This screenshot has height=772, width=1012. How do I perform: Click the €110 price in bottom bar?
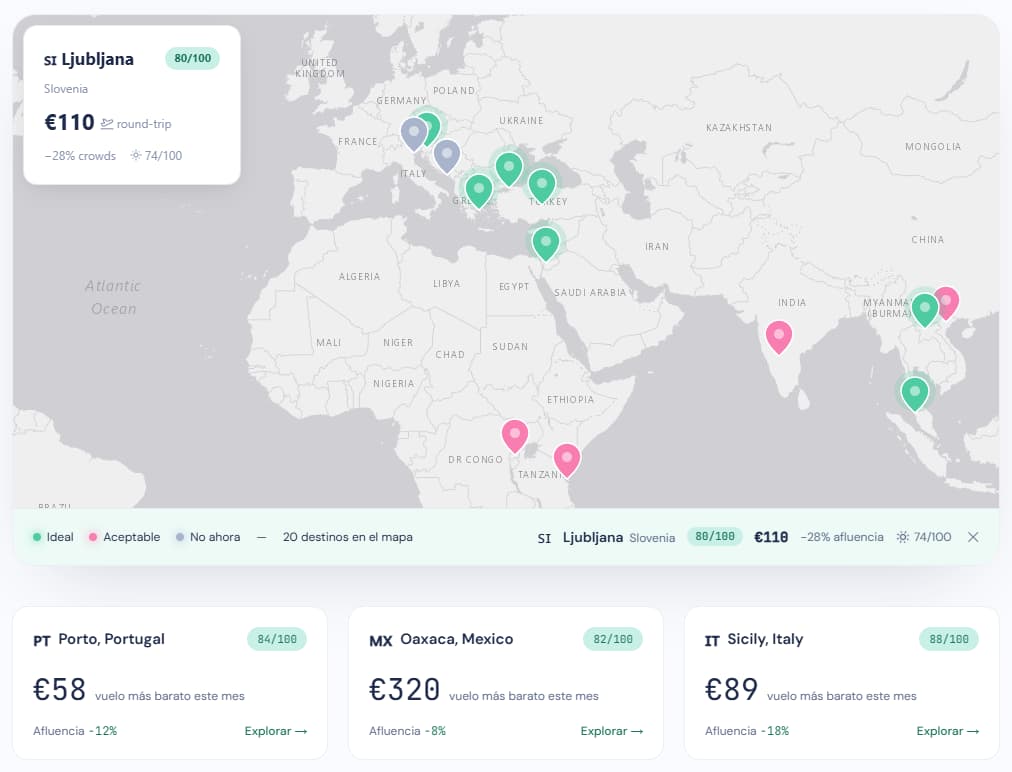[771, 537]
